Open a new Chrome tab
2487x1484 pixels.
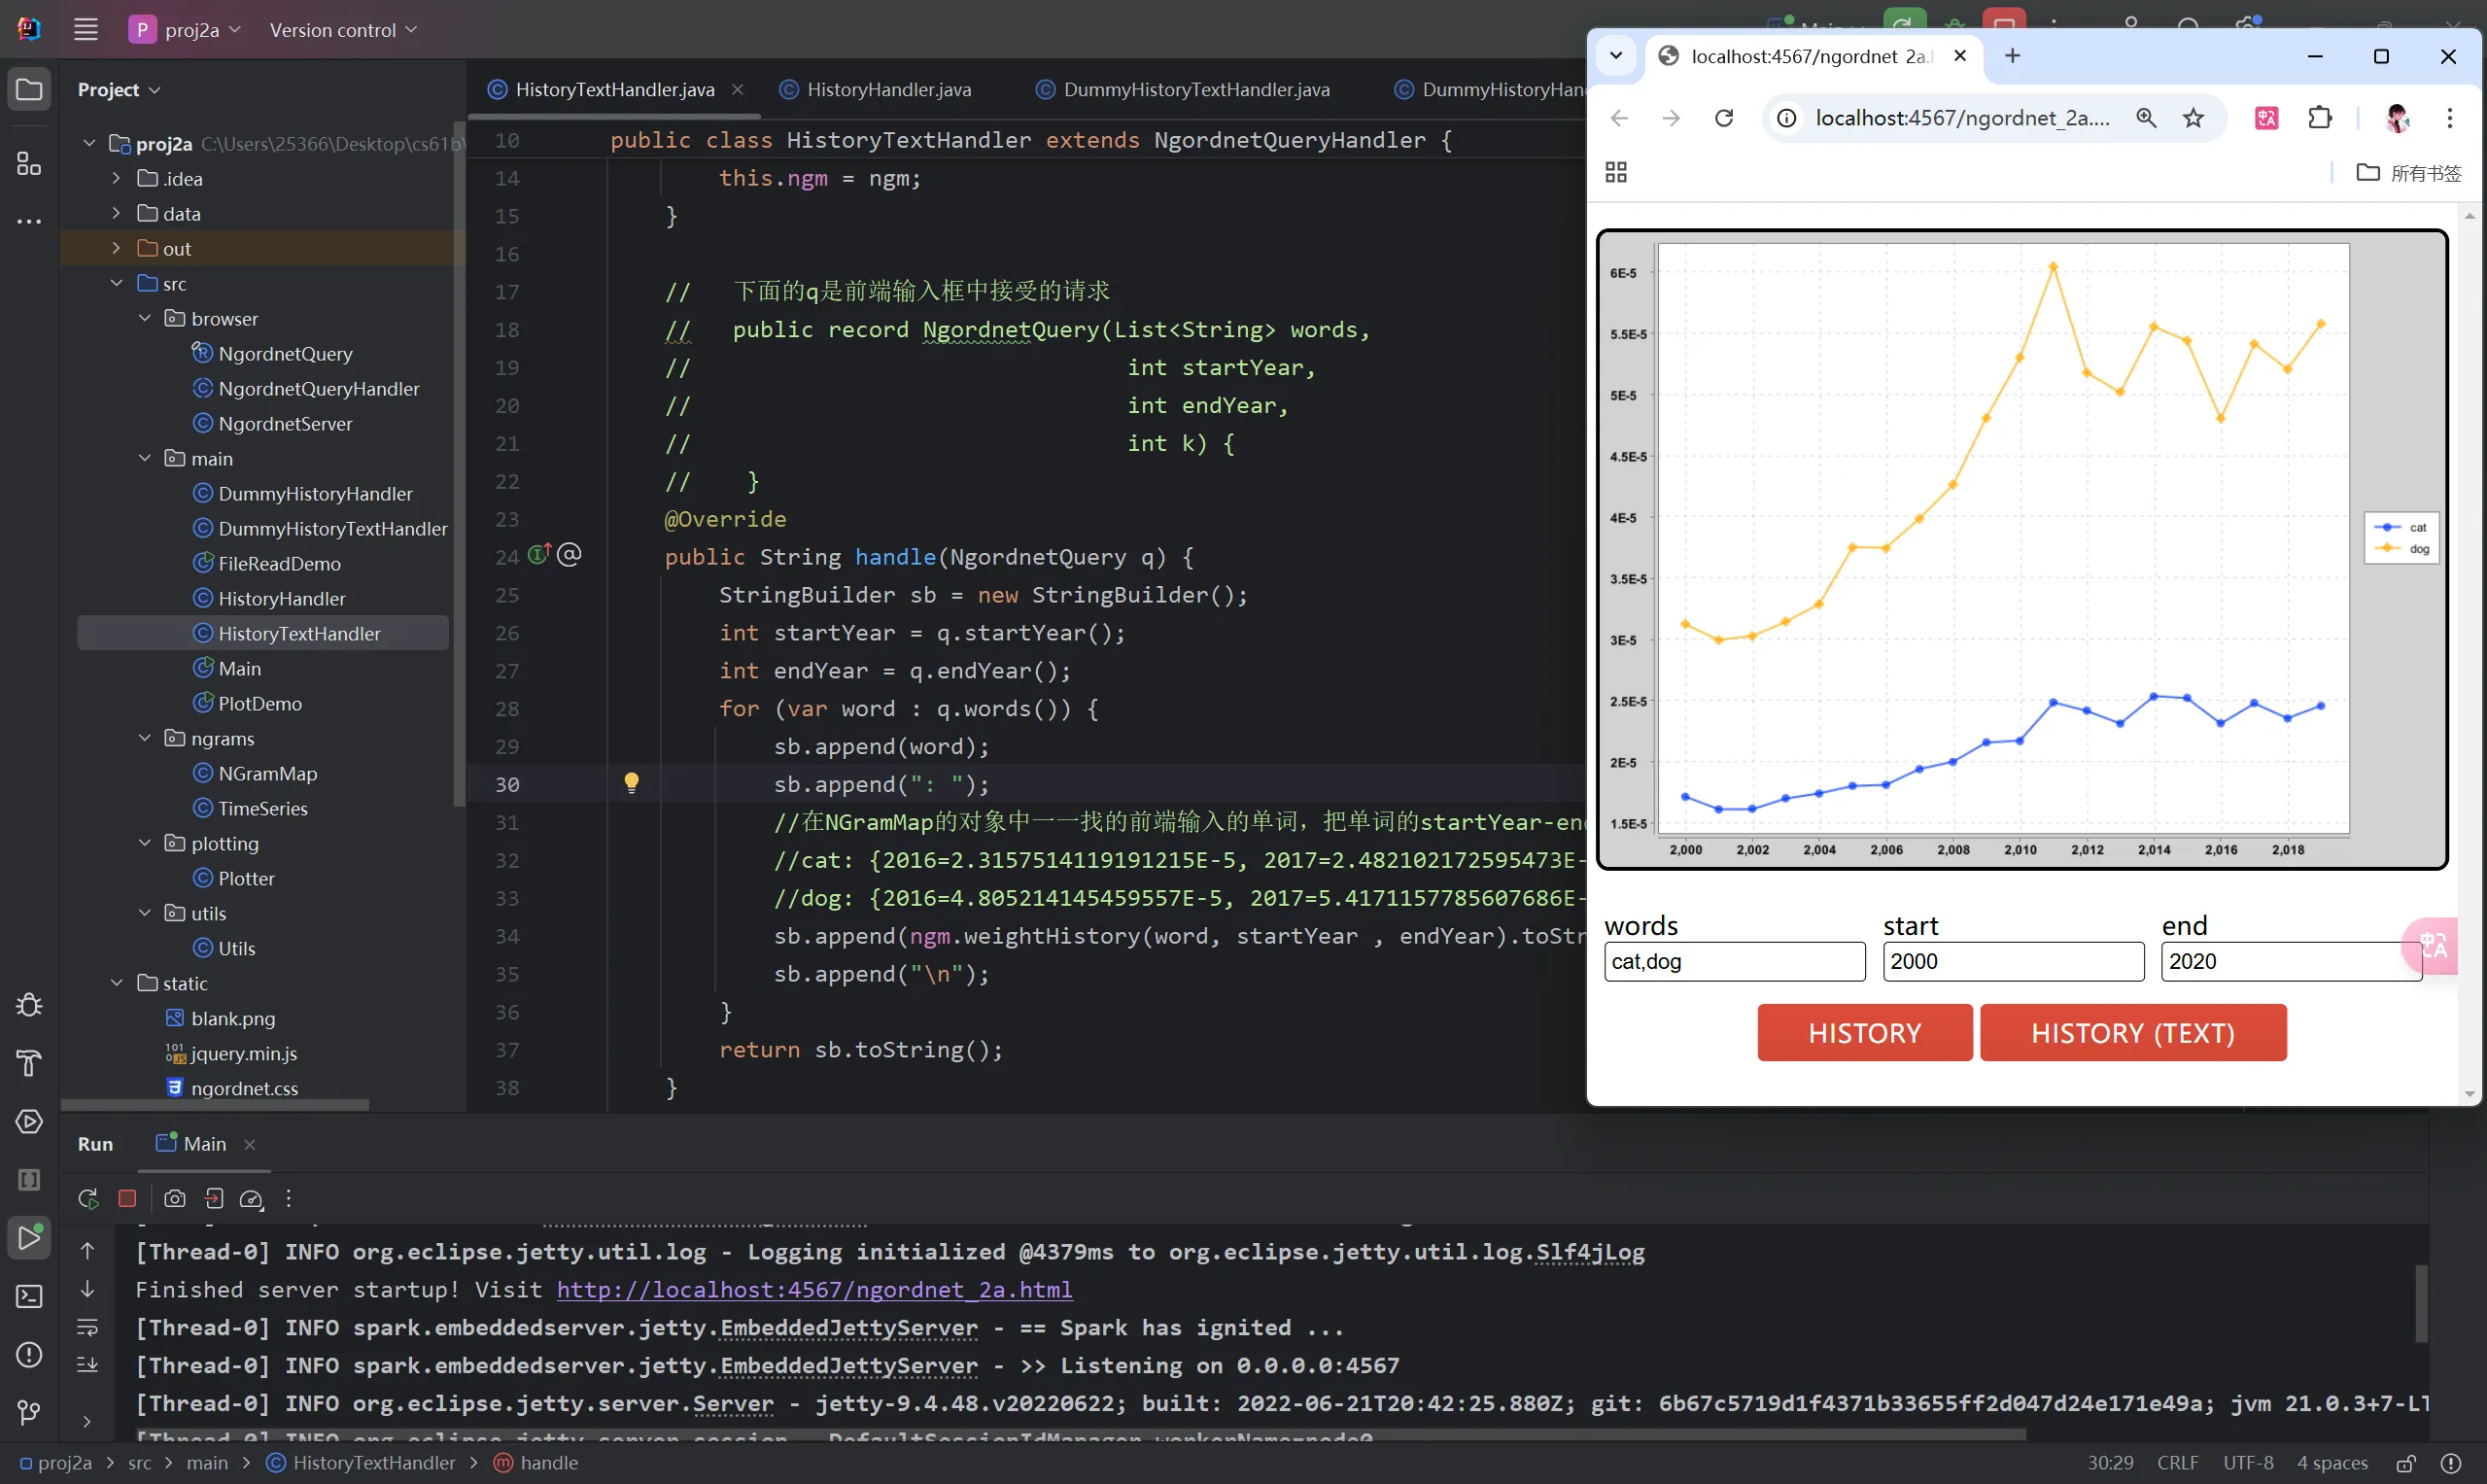pos(2013,56)
